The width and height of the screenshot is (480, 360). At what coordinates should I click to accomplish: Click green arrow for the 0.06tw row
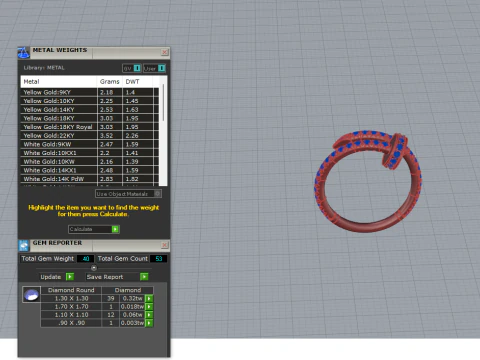click(149, 315)
